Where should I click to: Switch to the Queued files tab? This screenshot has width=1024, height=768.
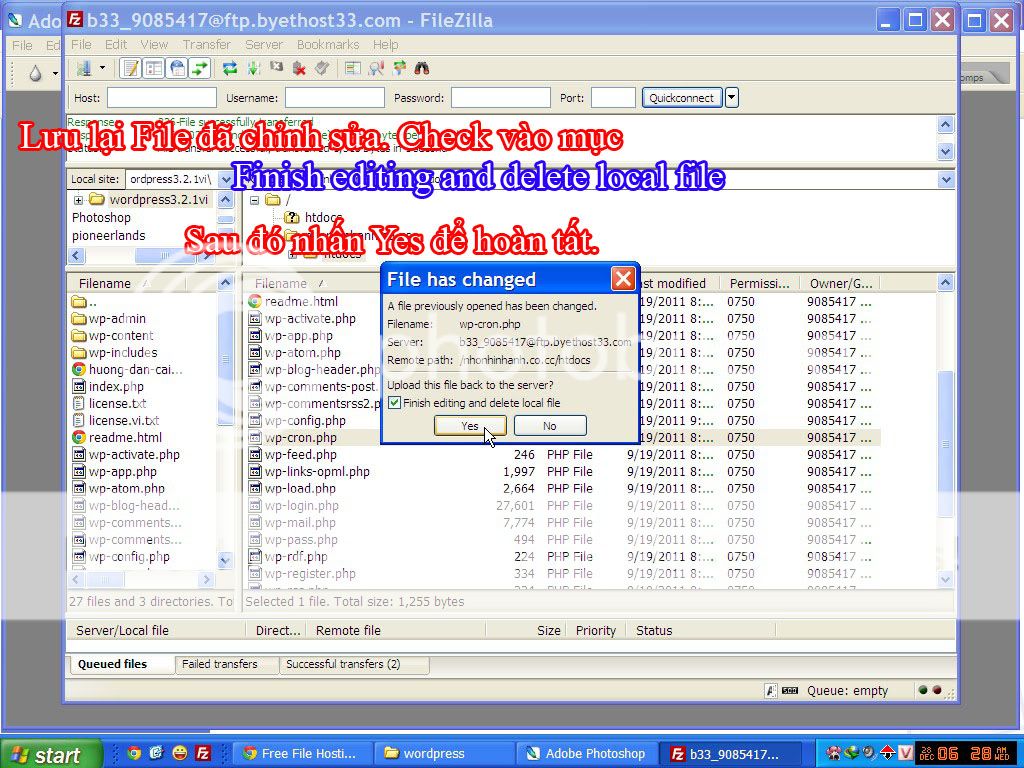(112, 664)
